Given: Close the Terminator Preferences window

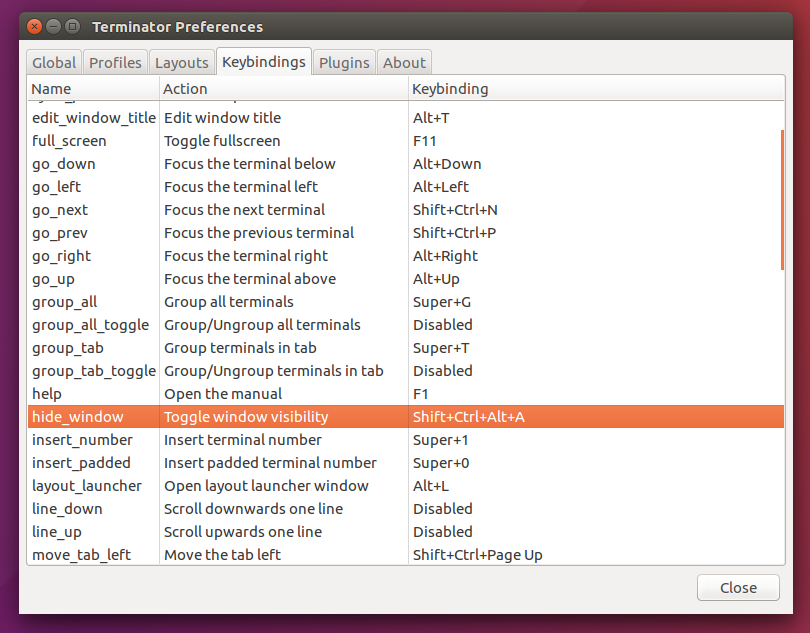Looking at the screenshot, I should [x=34, y=26].
